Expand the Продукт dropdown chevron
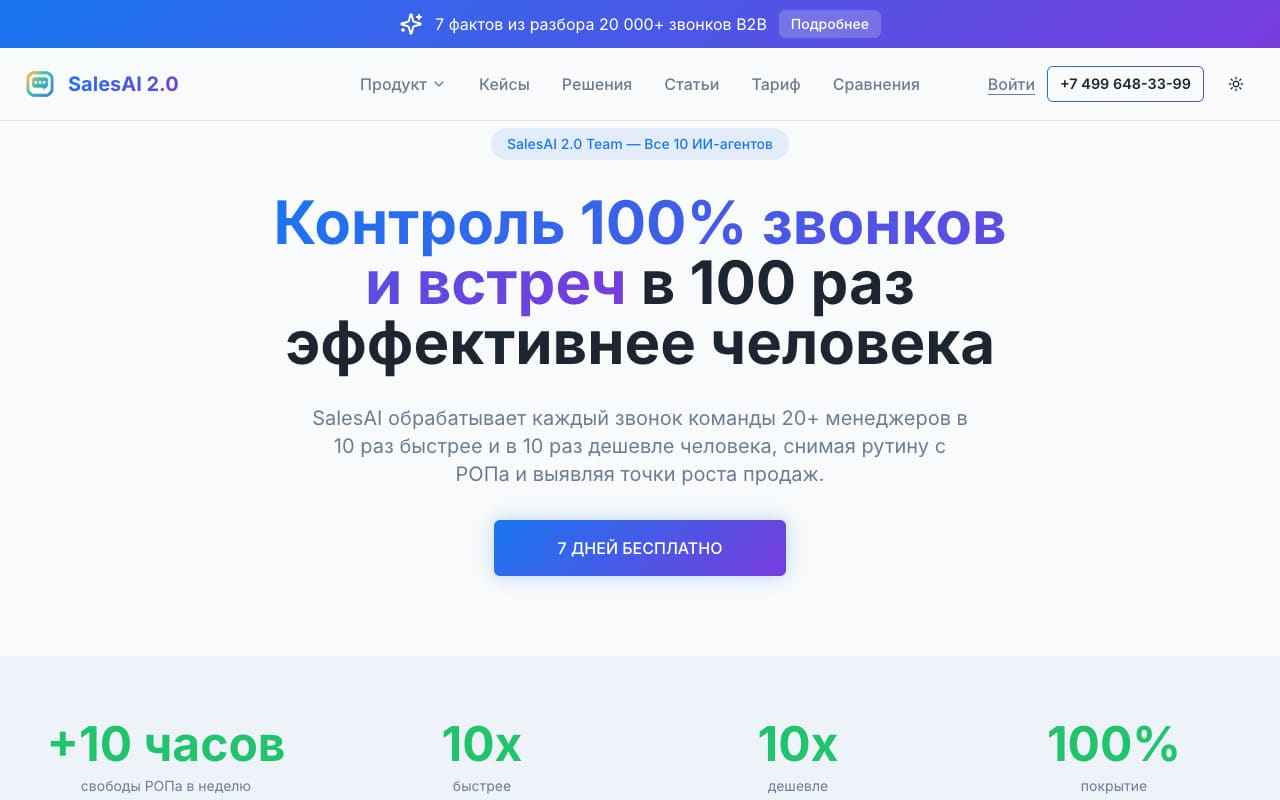 coord(439,85)
